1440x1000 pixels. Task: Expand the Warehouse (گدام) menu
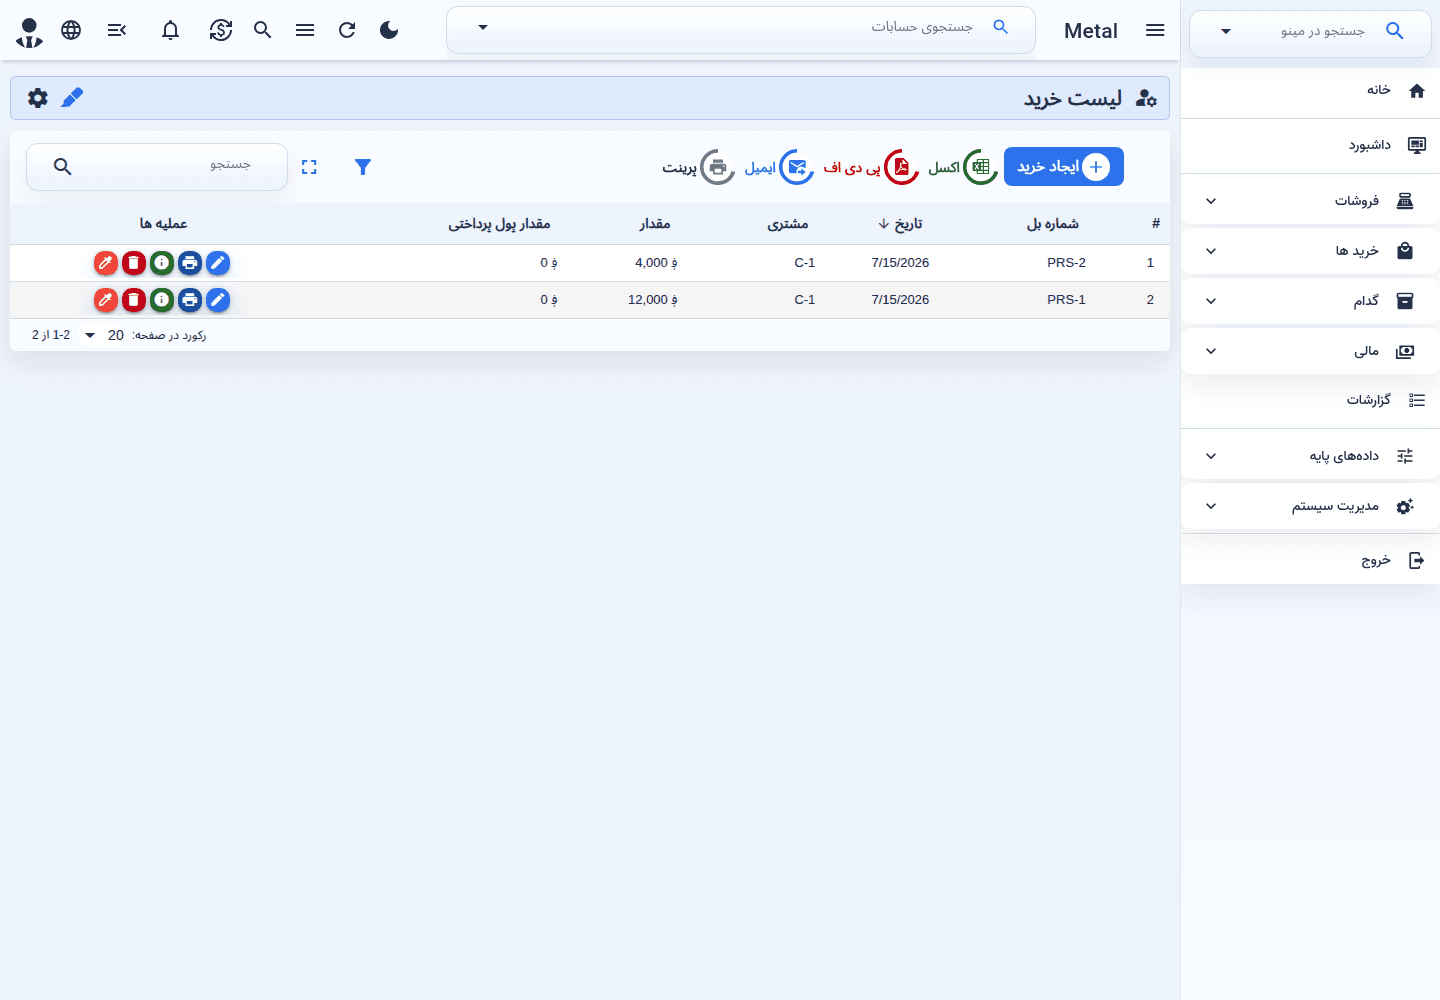(x=1310, y=301)
